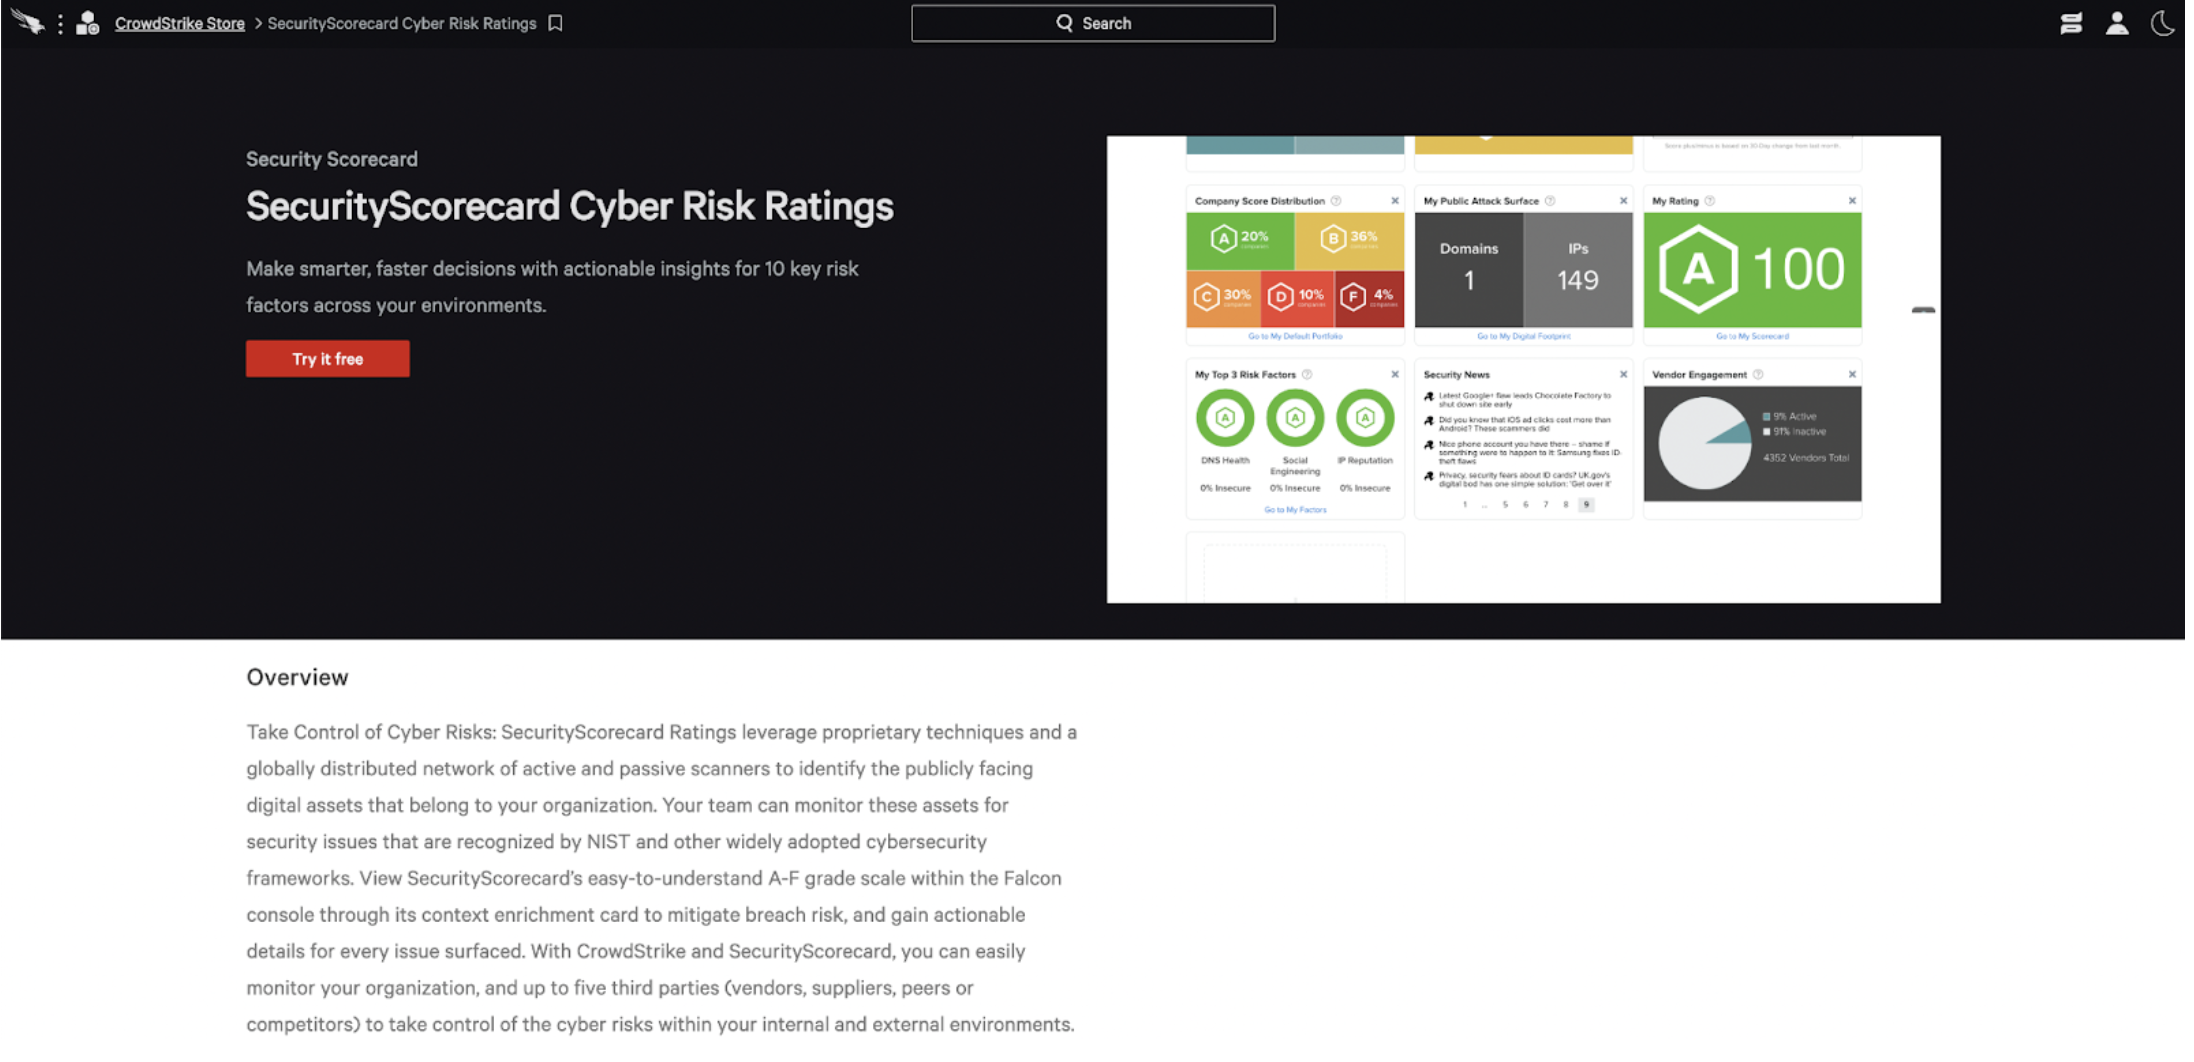2194x1062 pixels.
Task: Select page 5 in Security News pagination
Action: (1505, 505)
